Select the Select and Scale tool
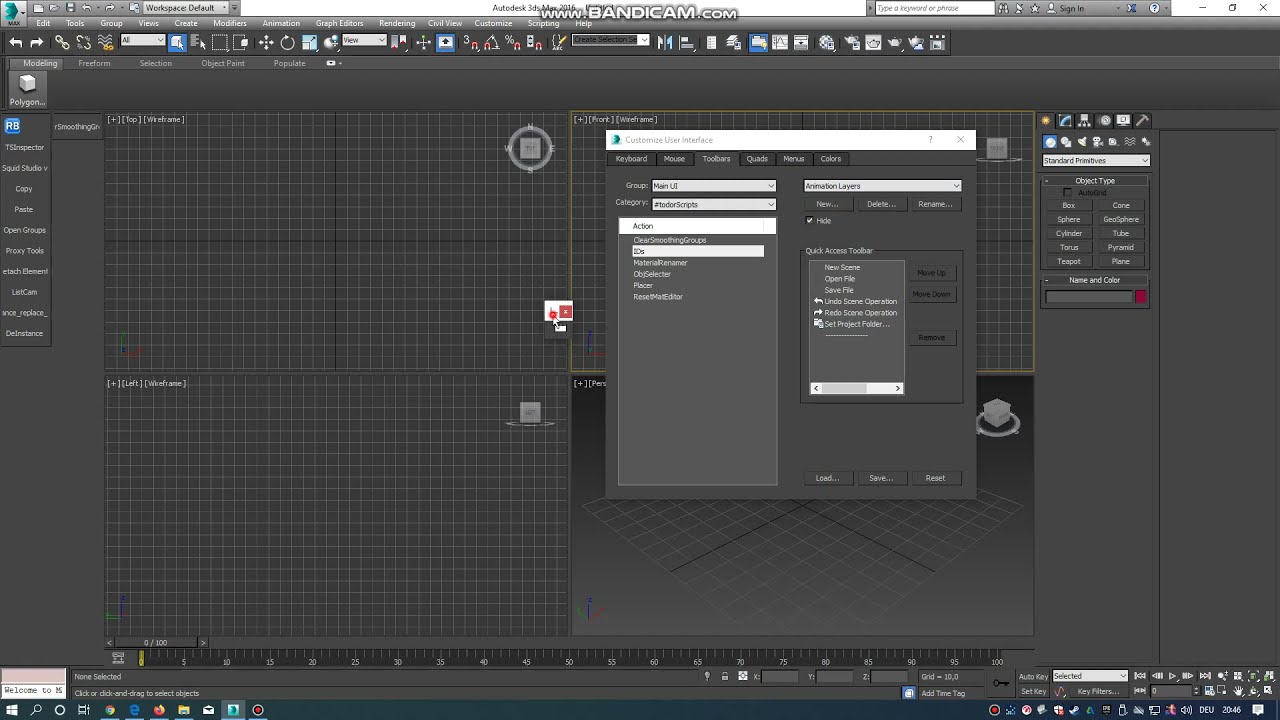Viewport: 1280px width, 720px height. coord(309,42)
